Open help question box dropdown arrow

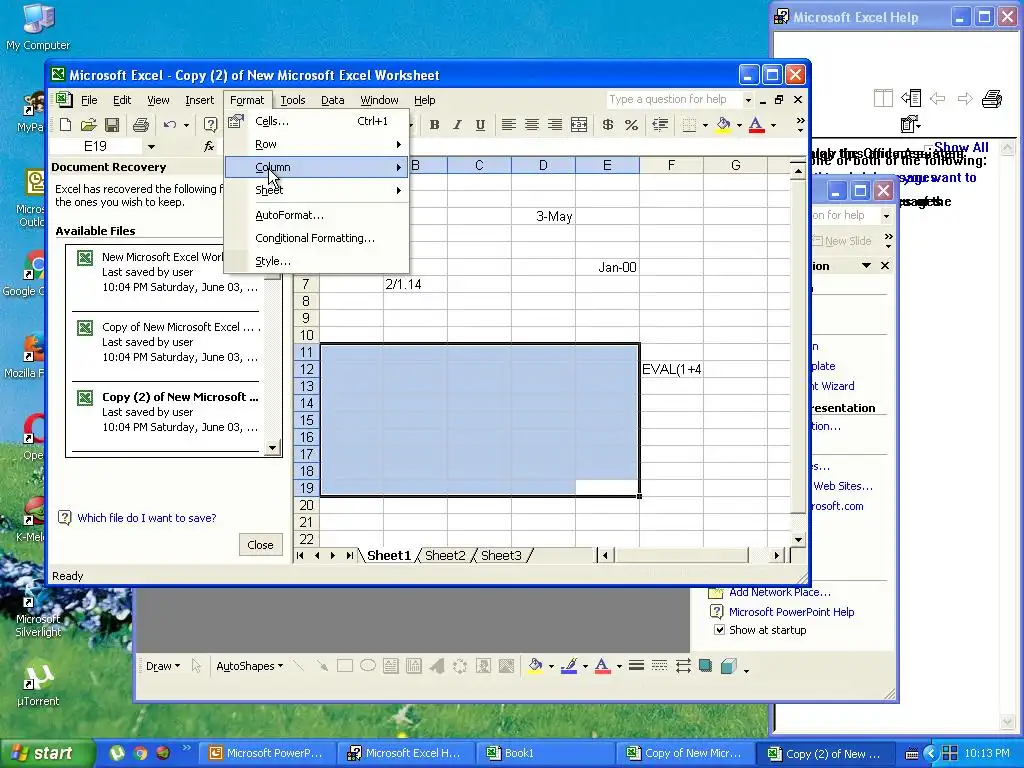[x=748, y=100]
